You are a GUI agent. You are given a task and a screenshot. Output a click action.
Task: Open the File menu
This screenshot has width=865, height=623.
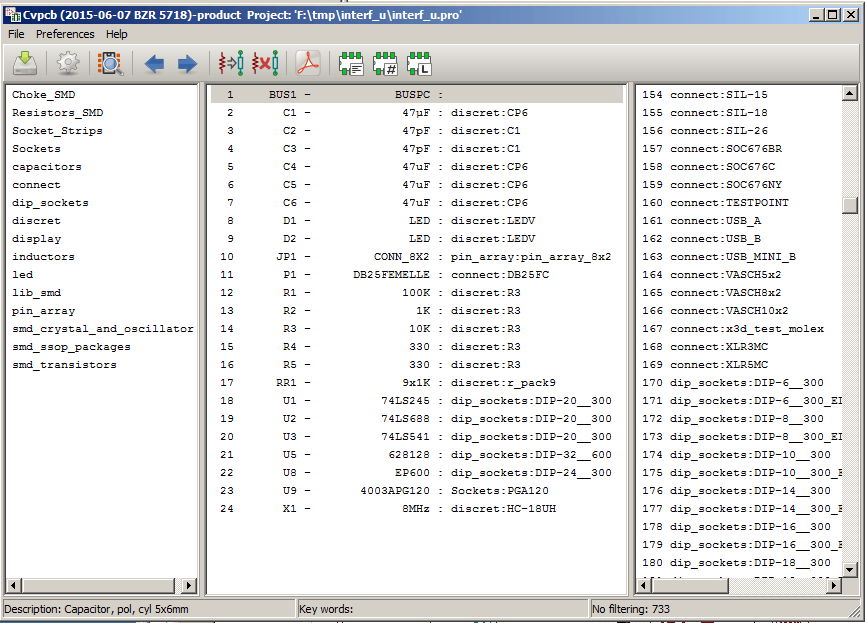point(16,34)
